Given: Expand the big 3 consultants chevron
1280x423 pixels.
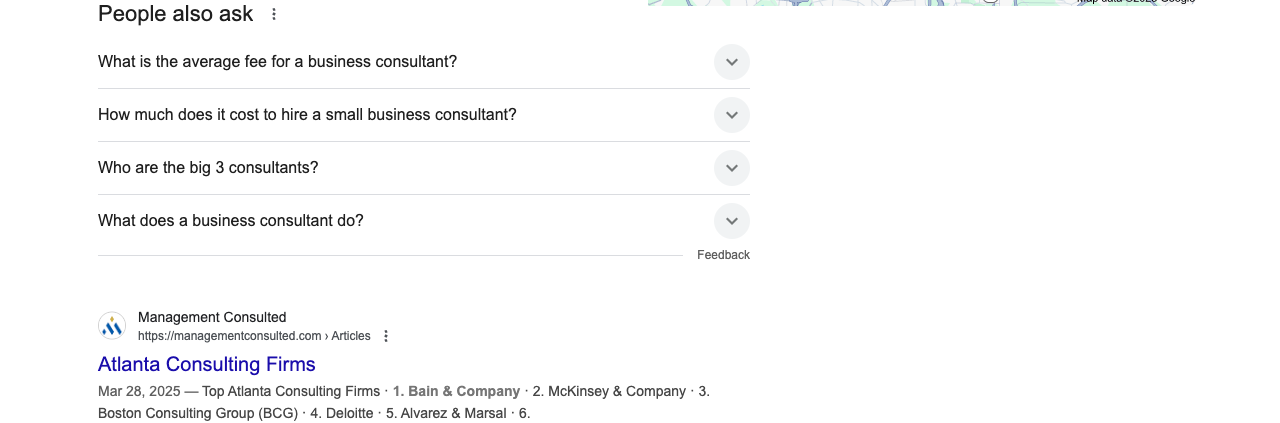Looking at the screenshot, I should pos(732,168).
